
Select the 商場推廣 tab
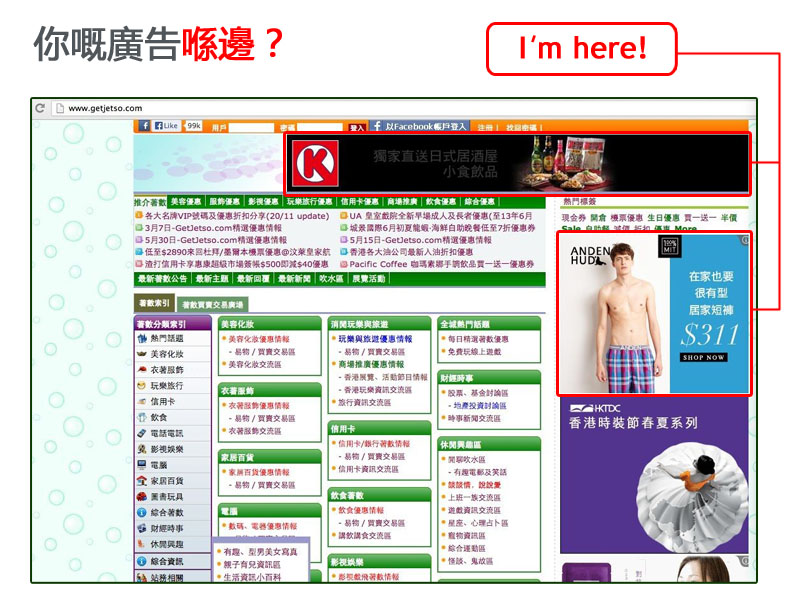(402, 202)
